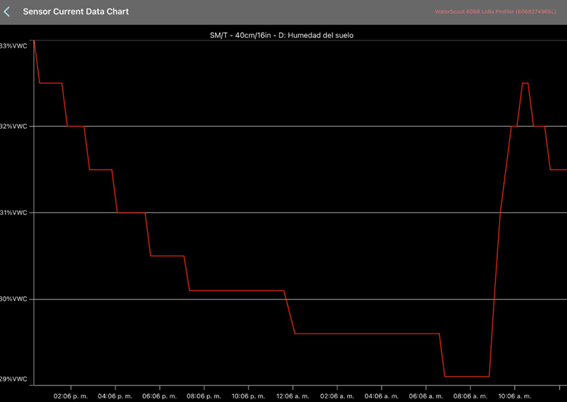Click the 31%VWC axis label
The image size is (567, 402).
tap(13, 213)
